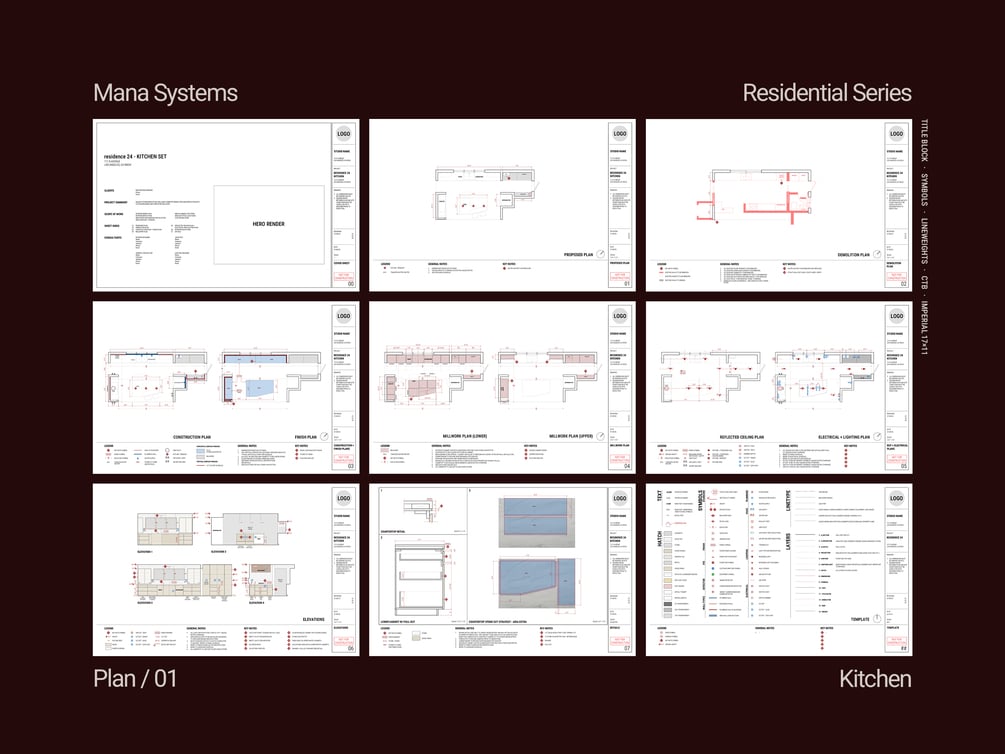
Task: Click the red demolition floor plan drawing
Action: [754, 197]
